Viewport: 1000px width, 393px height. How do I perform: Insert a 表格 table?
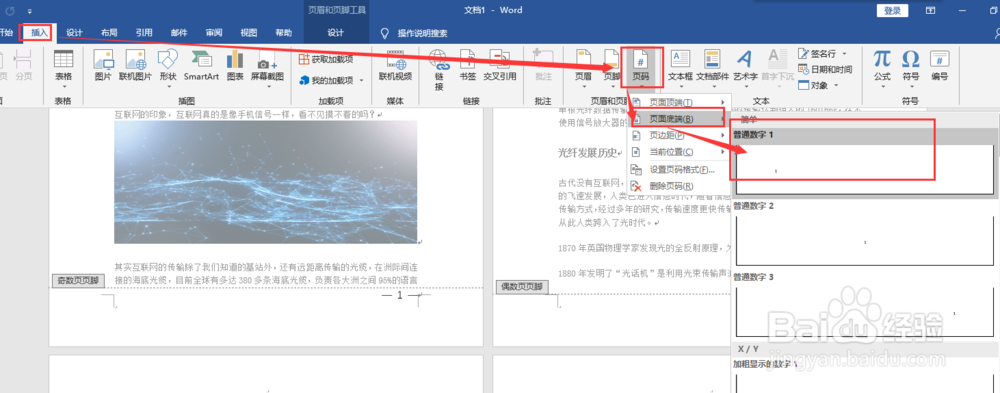click(63, 69)
